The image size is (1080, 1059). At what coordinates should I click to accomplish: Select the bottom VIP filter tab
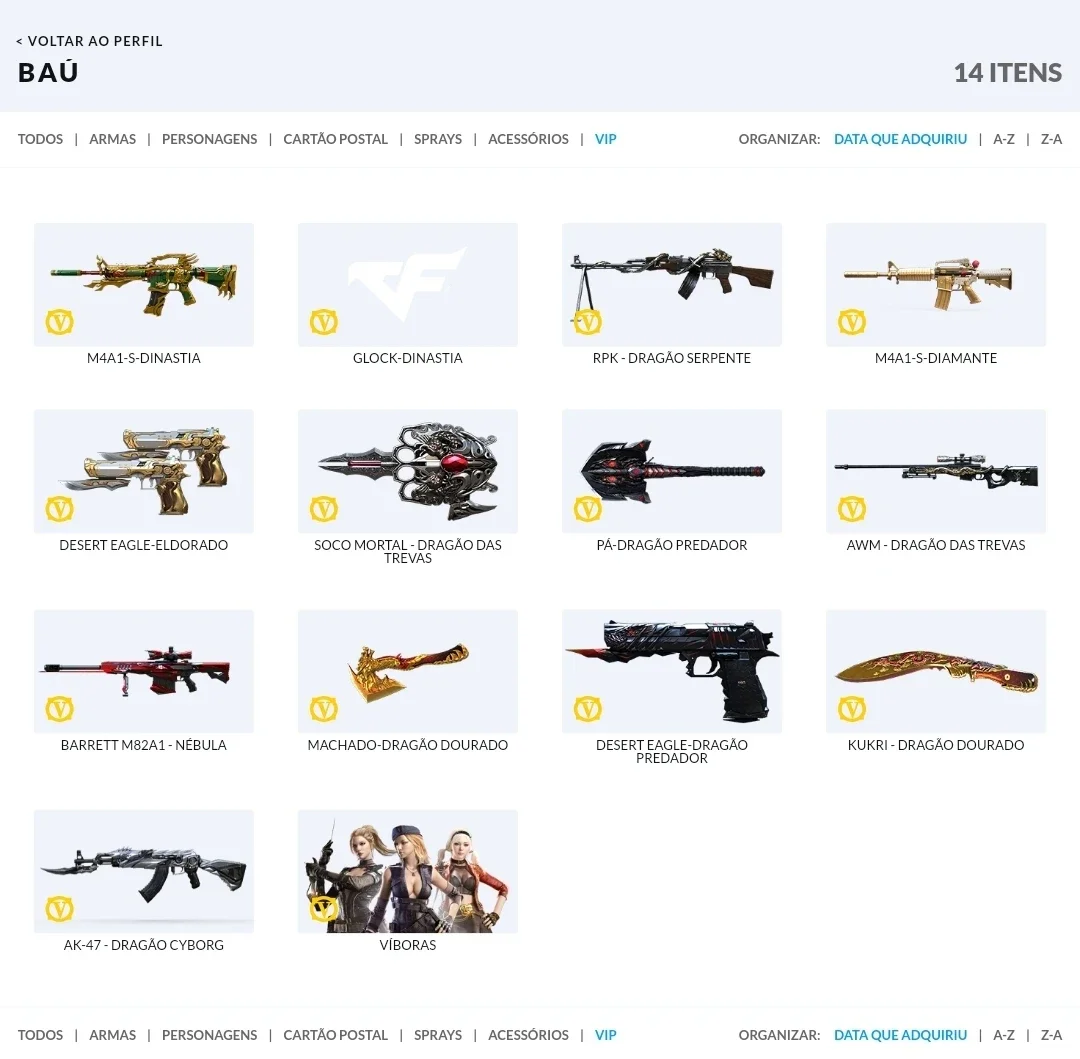[605, 1035]
